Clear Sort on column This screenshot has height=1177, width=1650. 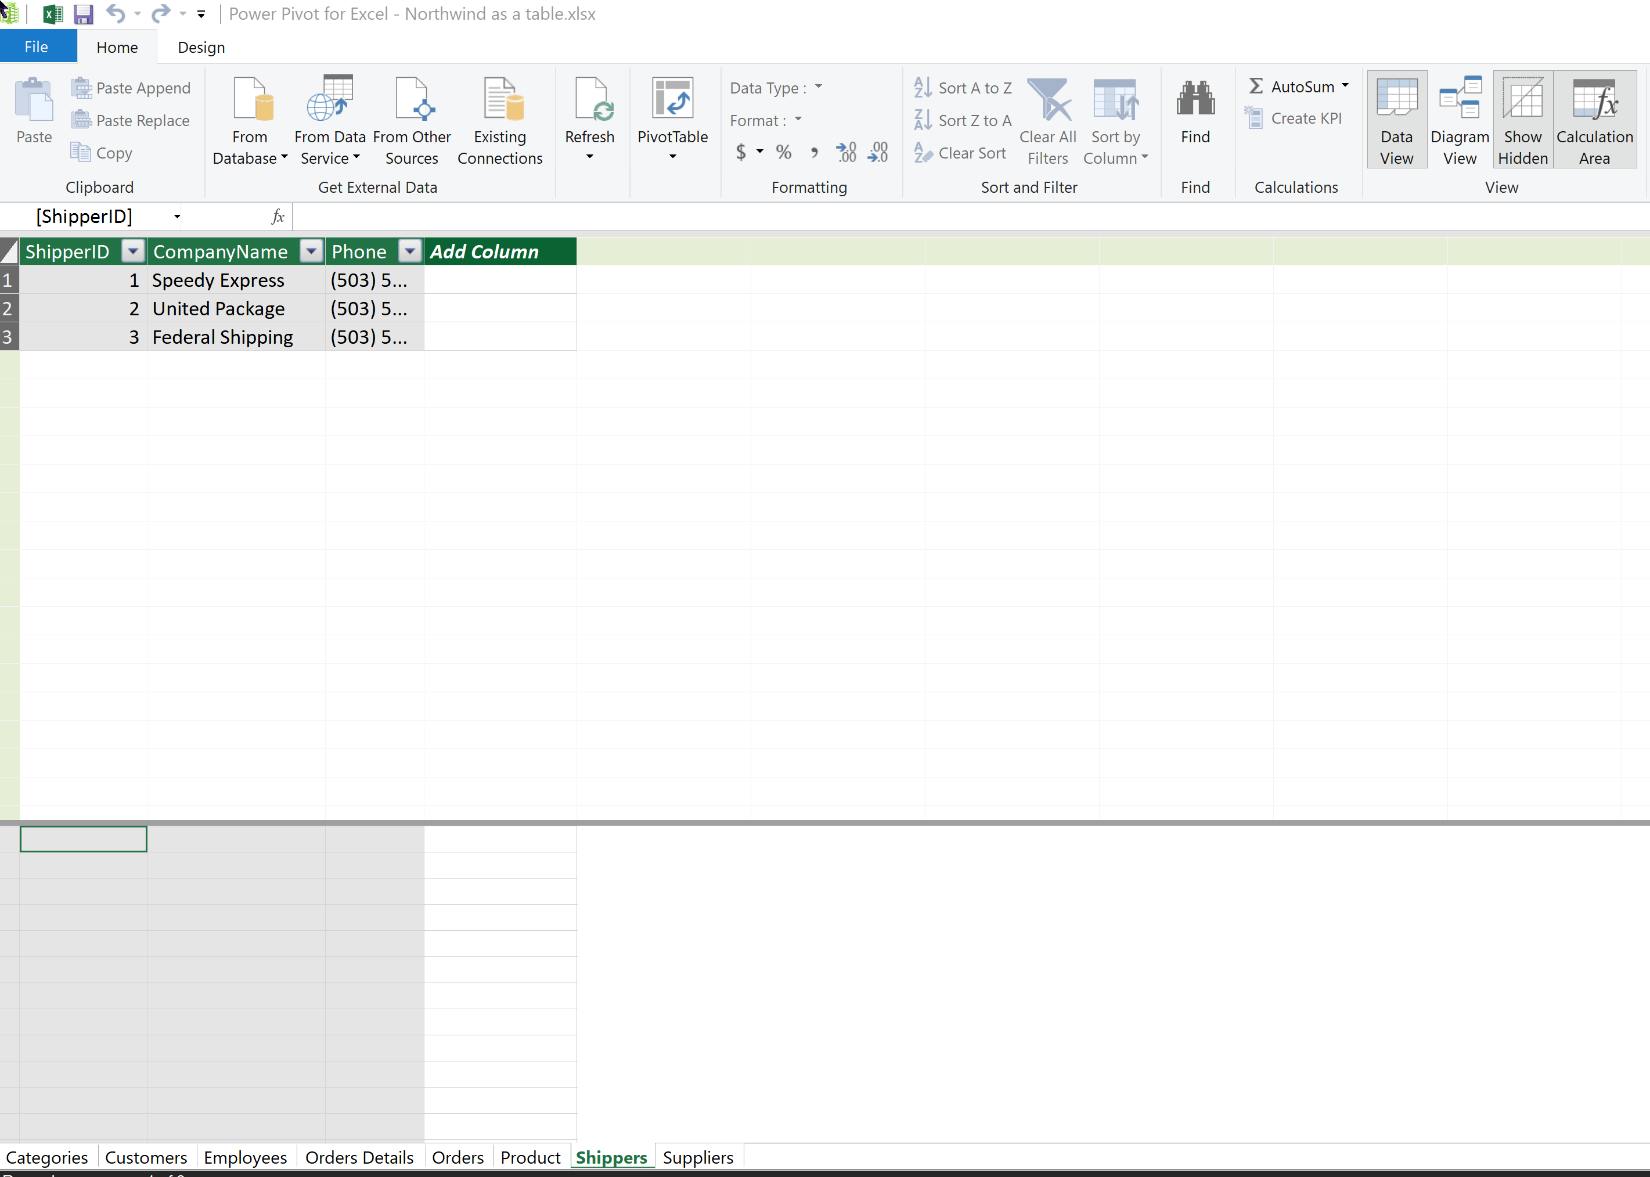click(x=960, y=153)
